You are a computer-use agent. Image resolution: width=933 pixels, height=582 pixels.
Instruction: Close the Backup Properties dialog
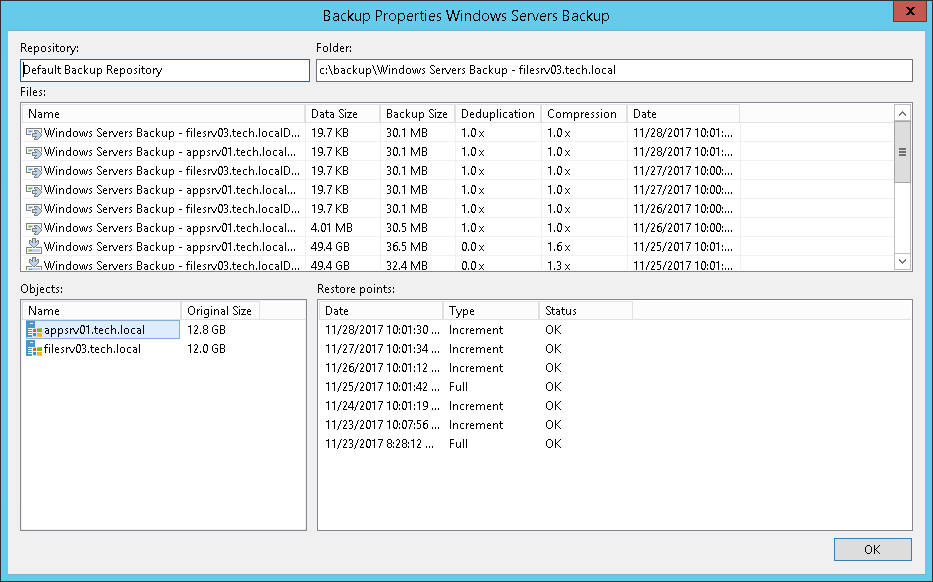(907, 12)
